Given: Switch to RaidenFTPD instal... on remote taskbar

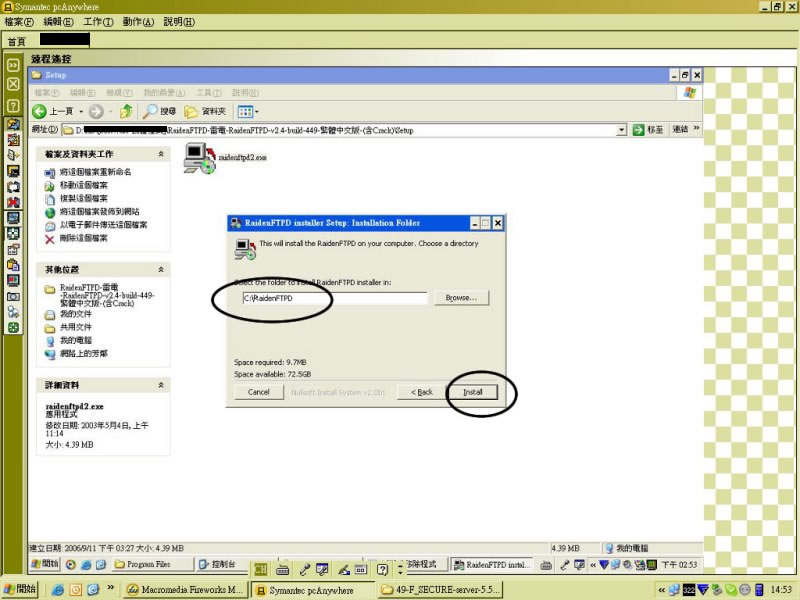Looking at the screenshot, I should click(x=492, y=565).
